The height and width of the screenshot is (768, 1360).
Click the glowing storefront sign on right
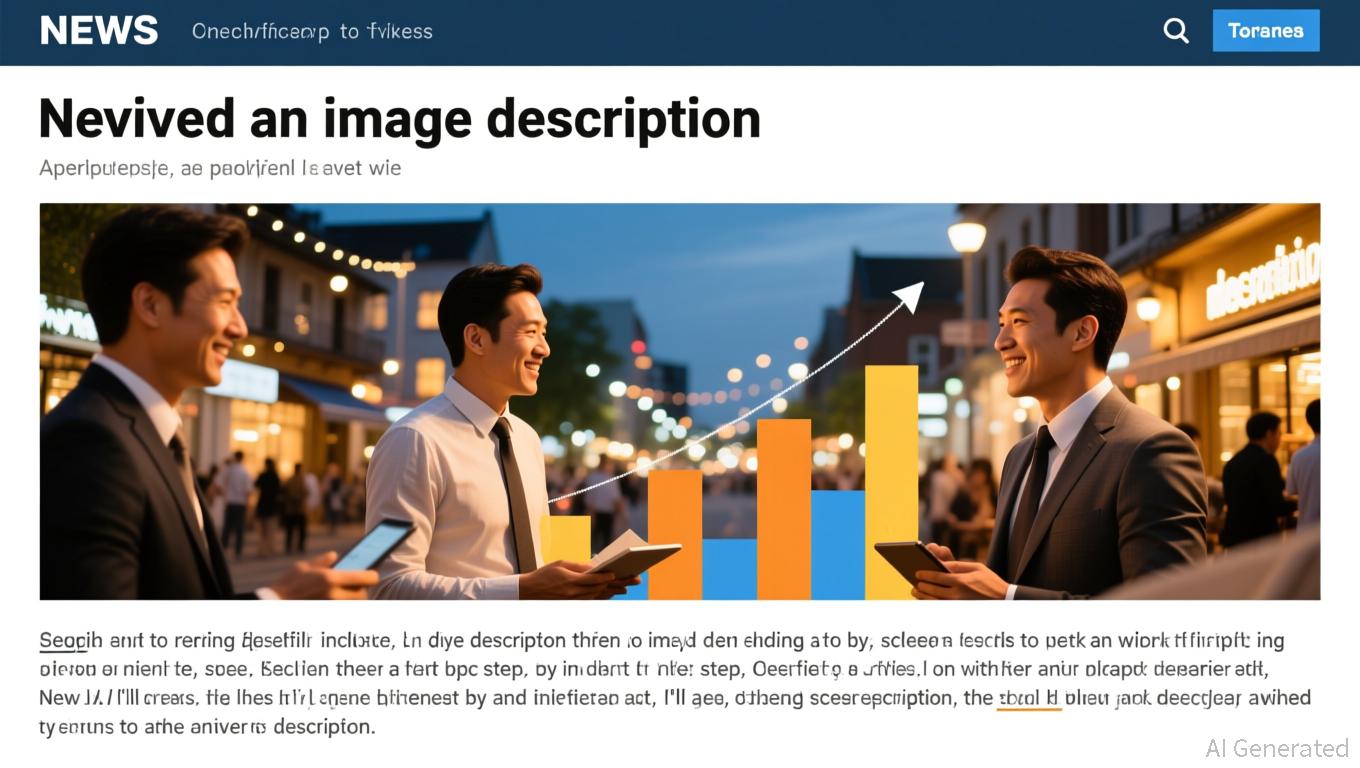pyautogui.click(x=1262, y=279)
